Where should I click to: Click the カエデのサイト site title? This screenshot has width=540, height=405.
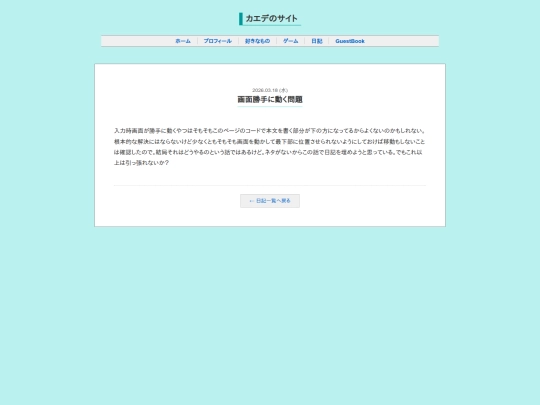pyautogui.click(x=271, y=19)
